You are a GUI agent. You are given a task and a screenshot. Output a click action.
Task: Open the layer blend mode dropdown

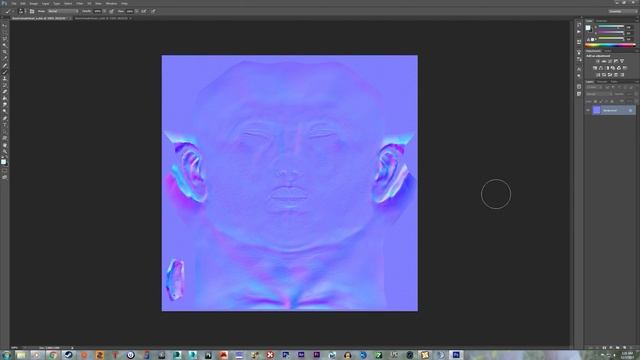tap(599, 94)
